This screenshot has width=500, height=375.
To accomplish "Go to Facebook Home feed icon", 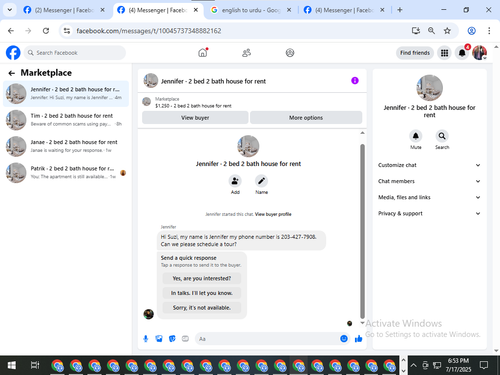I will pyautogui.click(x=203, y=53).
